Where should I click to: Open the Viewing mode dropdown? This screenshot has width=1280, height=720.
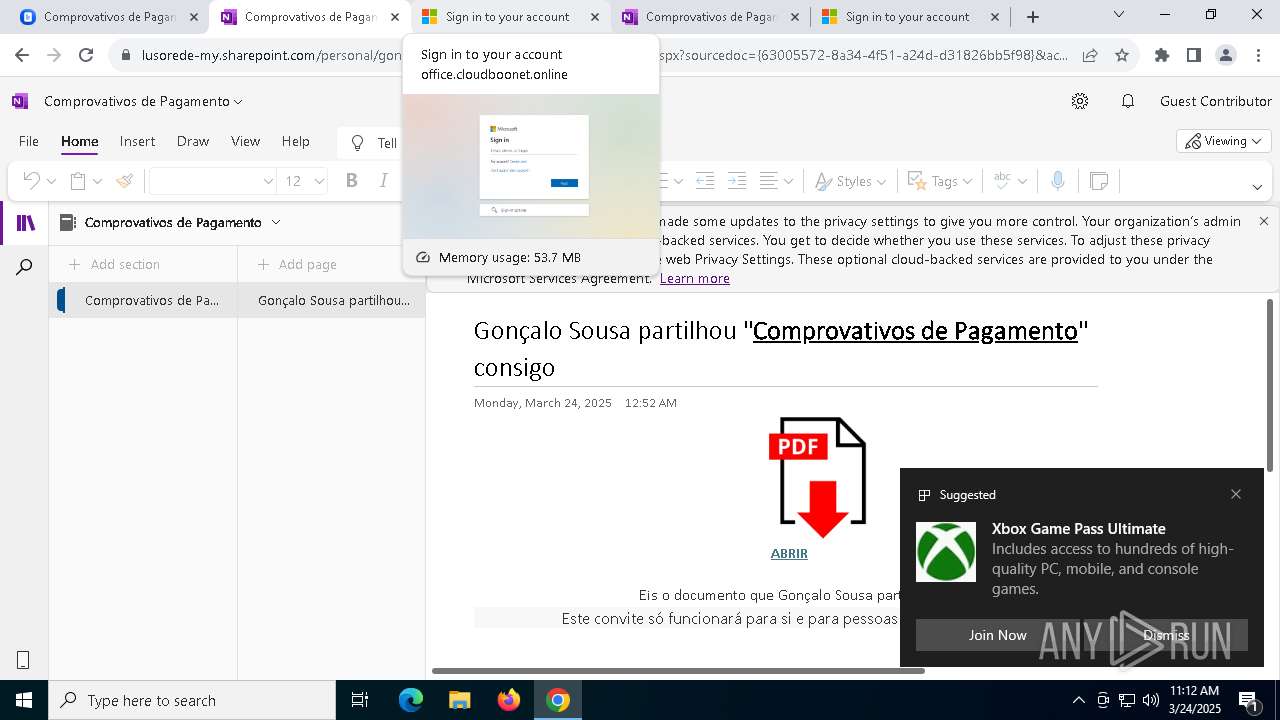click(x=1224, y=141)
